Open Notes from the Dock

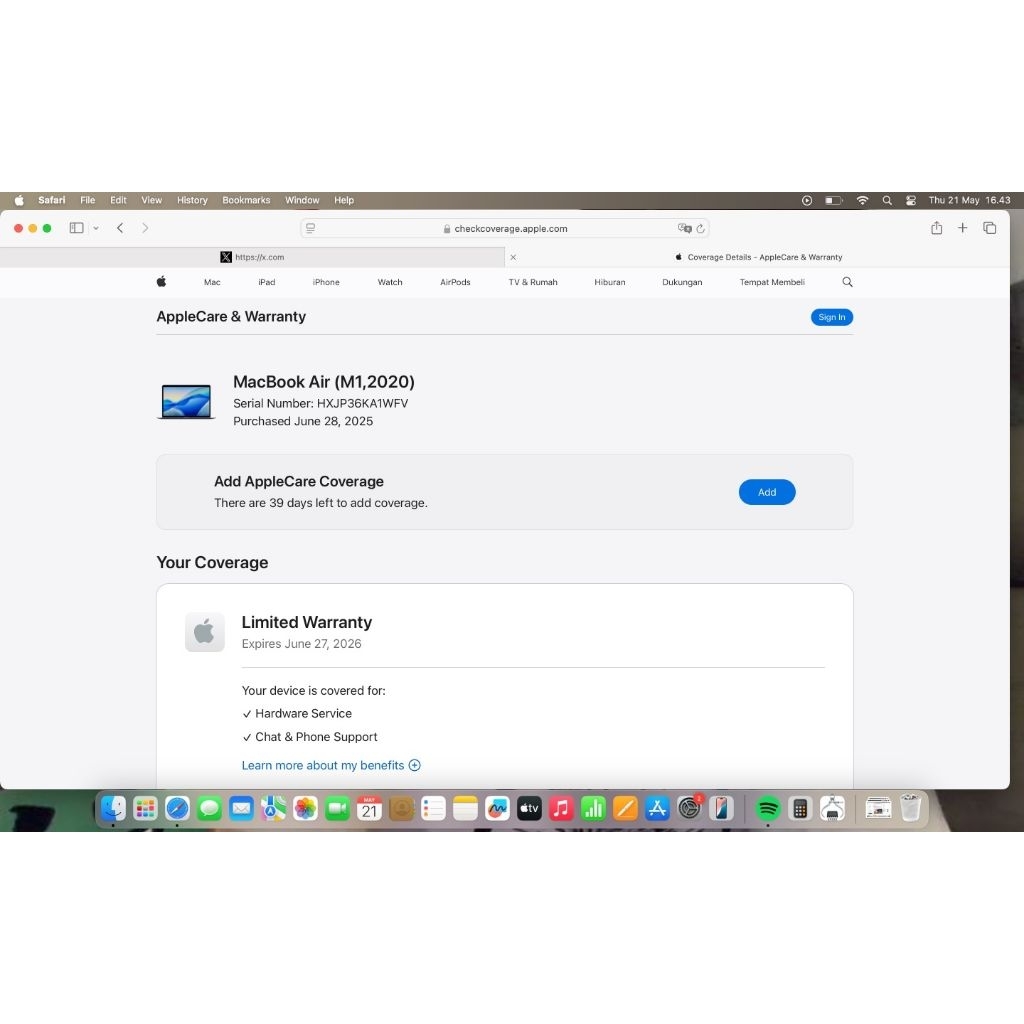(466, 808)
